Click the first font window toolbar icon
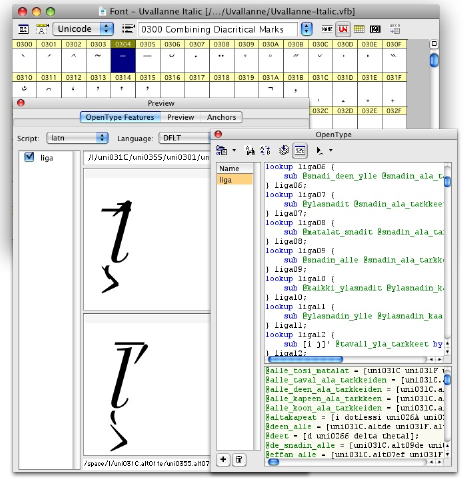Image resolution: width=468 pixels, height=480 pixels. click(x=23, y=29)
